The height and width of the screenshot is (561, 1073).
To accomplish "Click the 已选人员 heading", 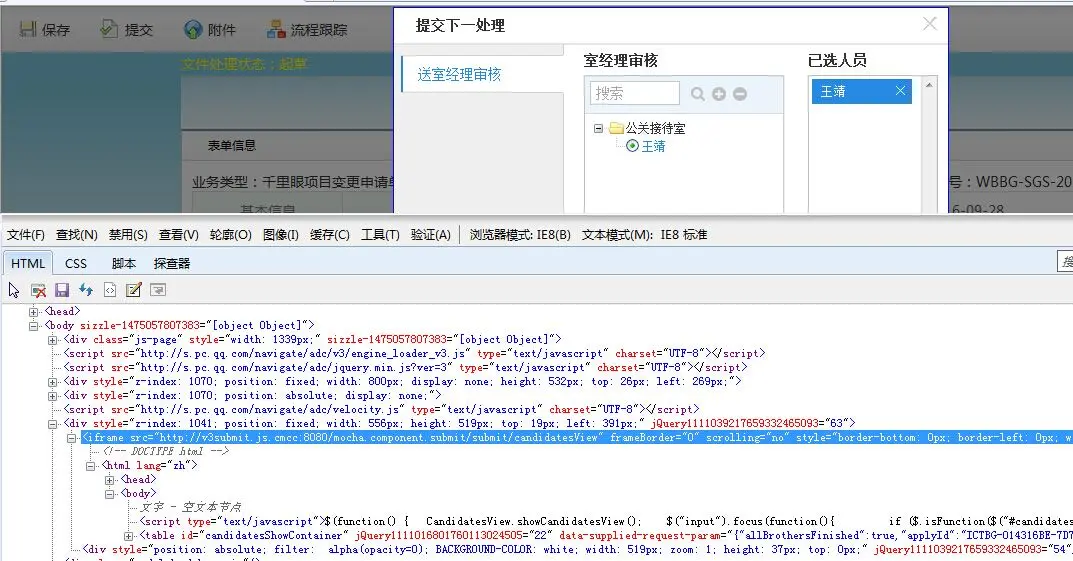I will pos(838,60).
